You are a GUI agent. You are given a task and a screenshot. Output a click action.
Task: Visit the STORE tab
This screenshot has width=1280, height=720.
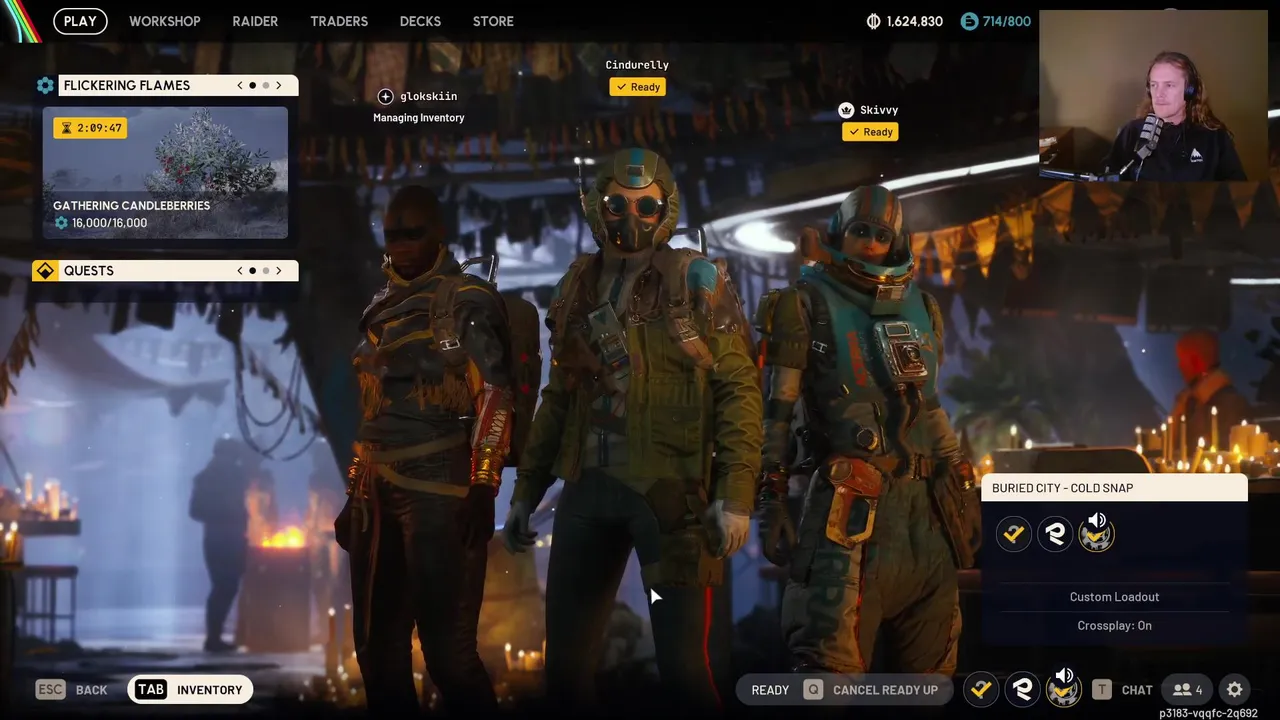click(493, 21)
